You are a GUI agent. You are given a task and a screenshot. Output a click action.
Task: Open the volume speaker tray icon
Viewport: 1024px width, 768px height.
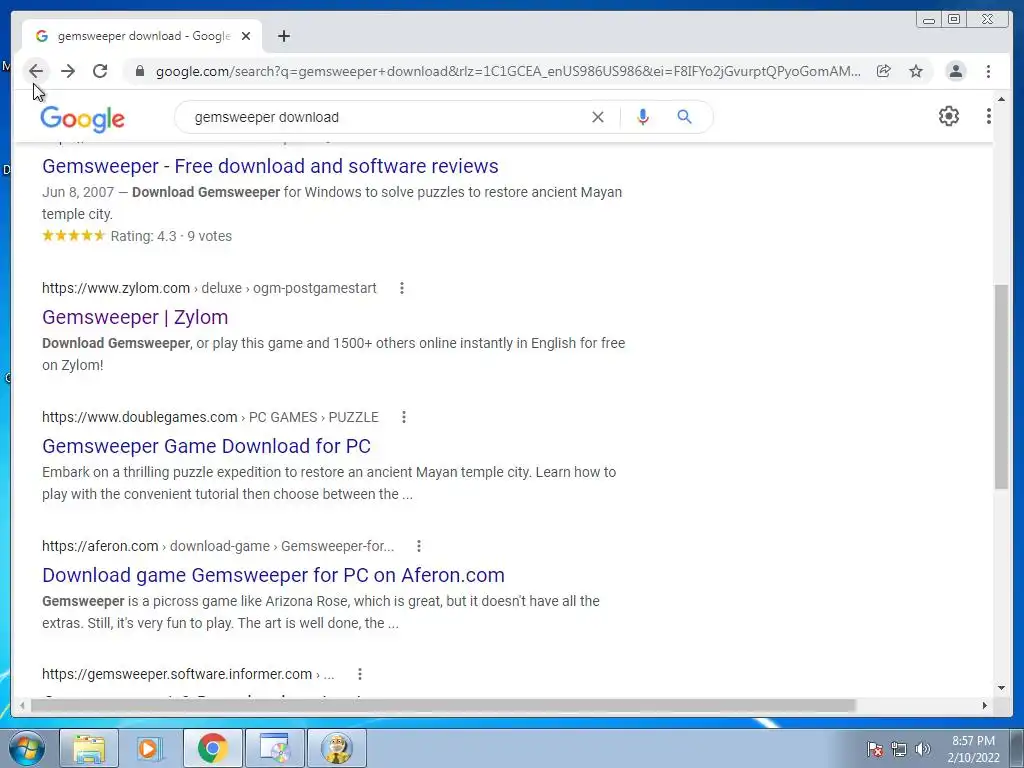click(923, 749)
